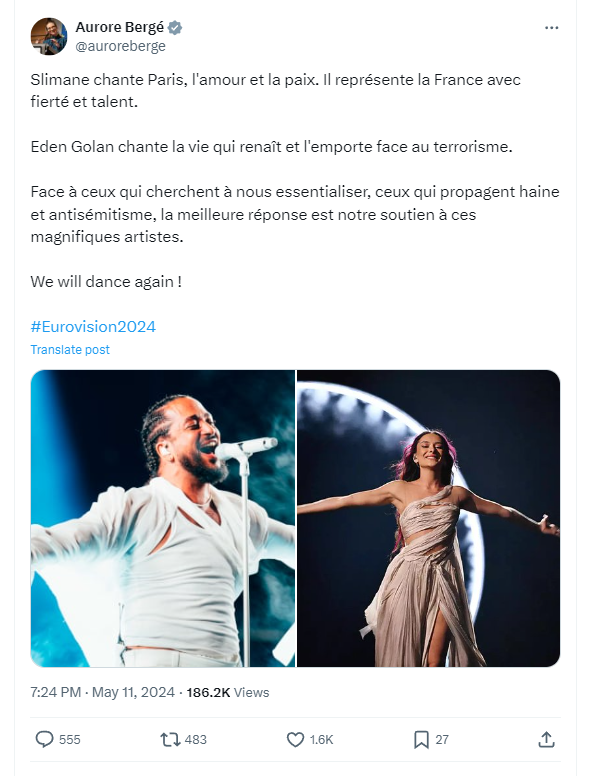This screenshot has width=592, height=776.
Task: Click the 1.6K likes count
Action: (x=321, y=739)
